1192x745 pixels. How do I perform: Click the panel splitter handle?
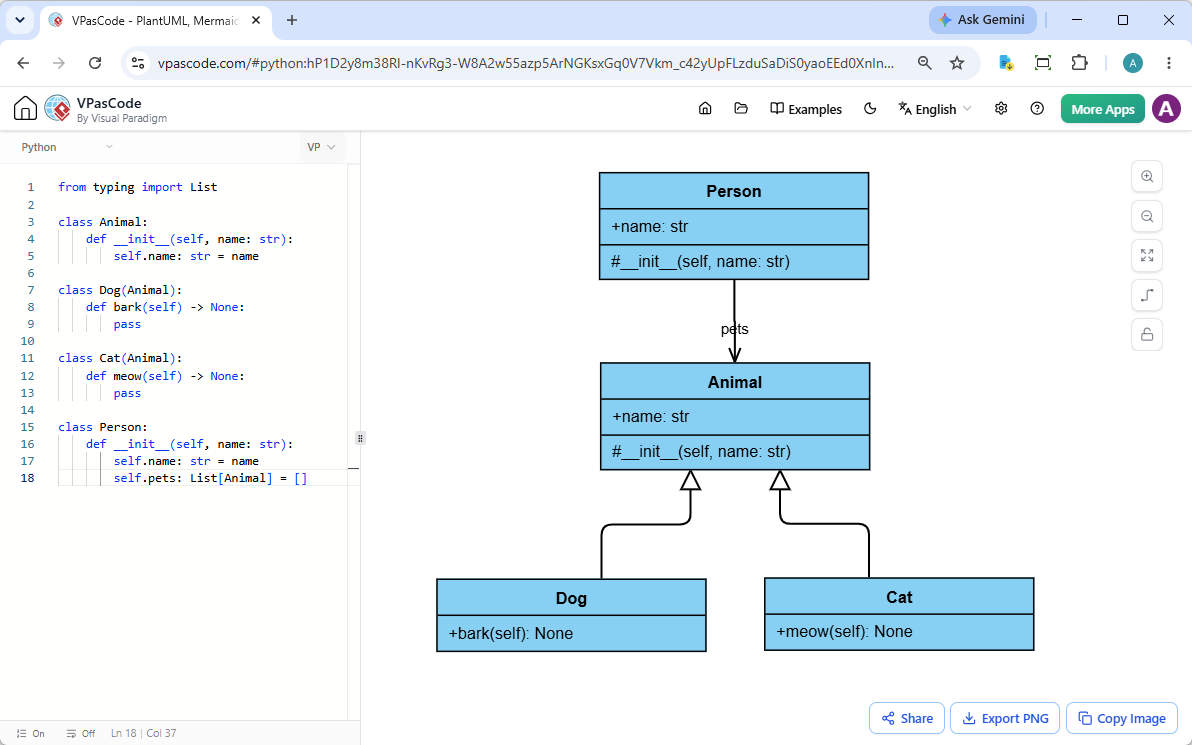pyautogui.click(x=360, y=438)
